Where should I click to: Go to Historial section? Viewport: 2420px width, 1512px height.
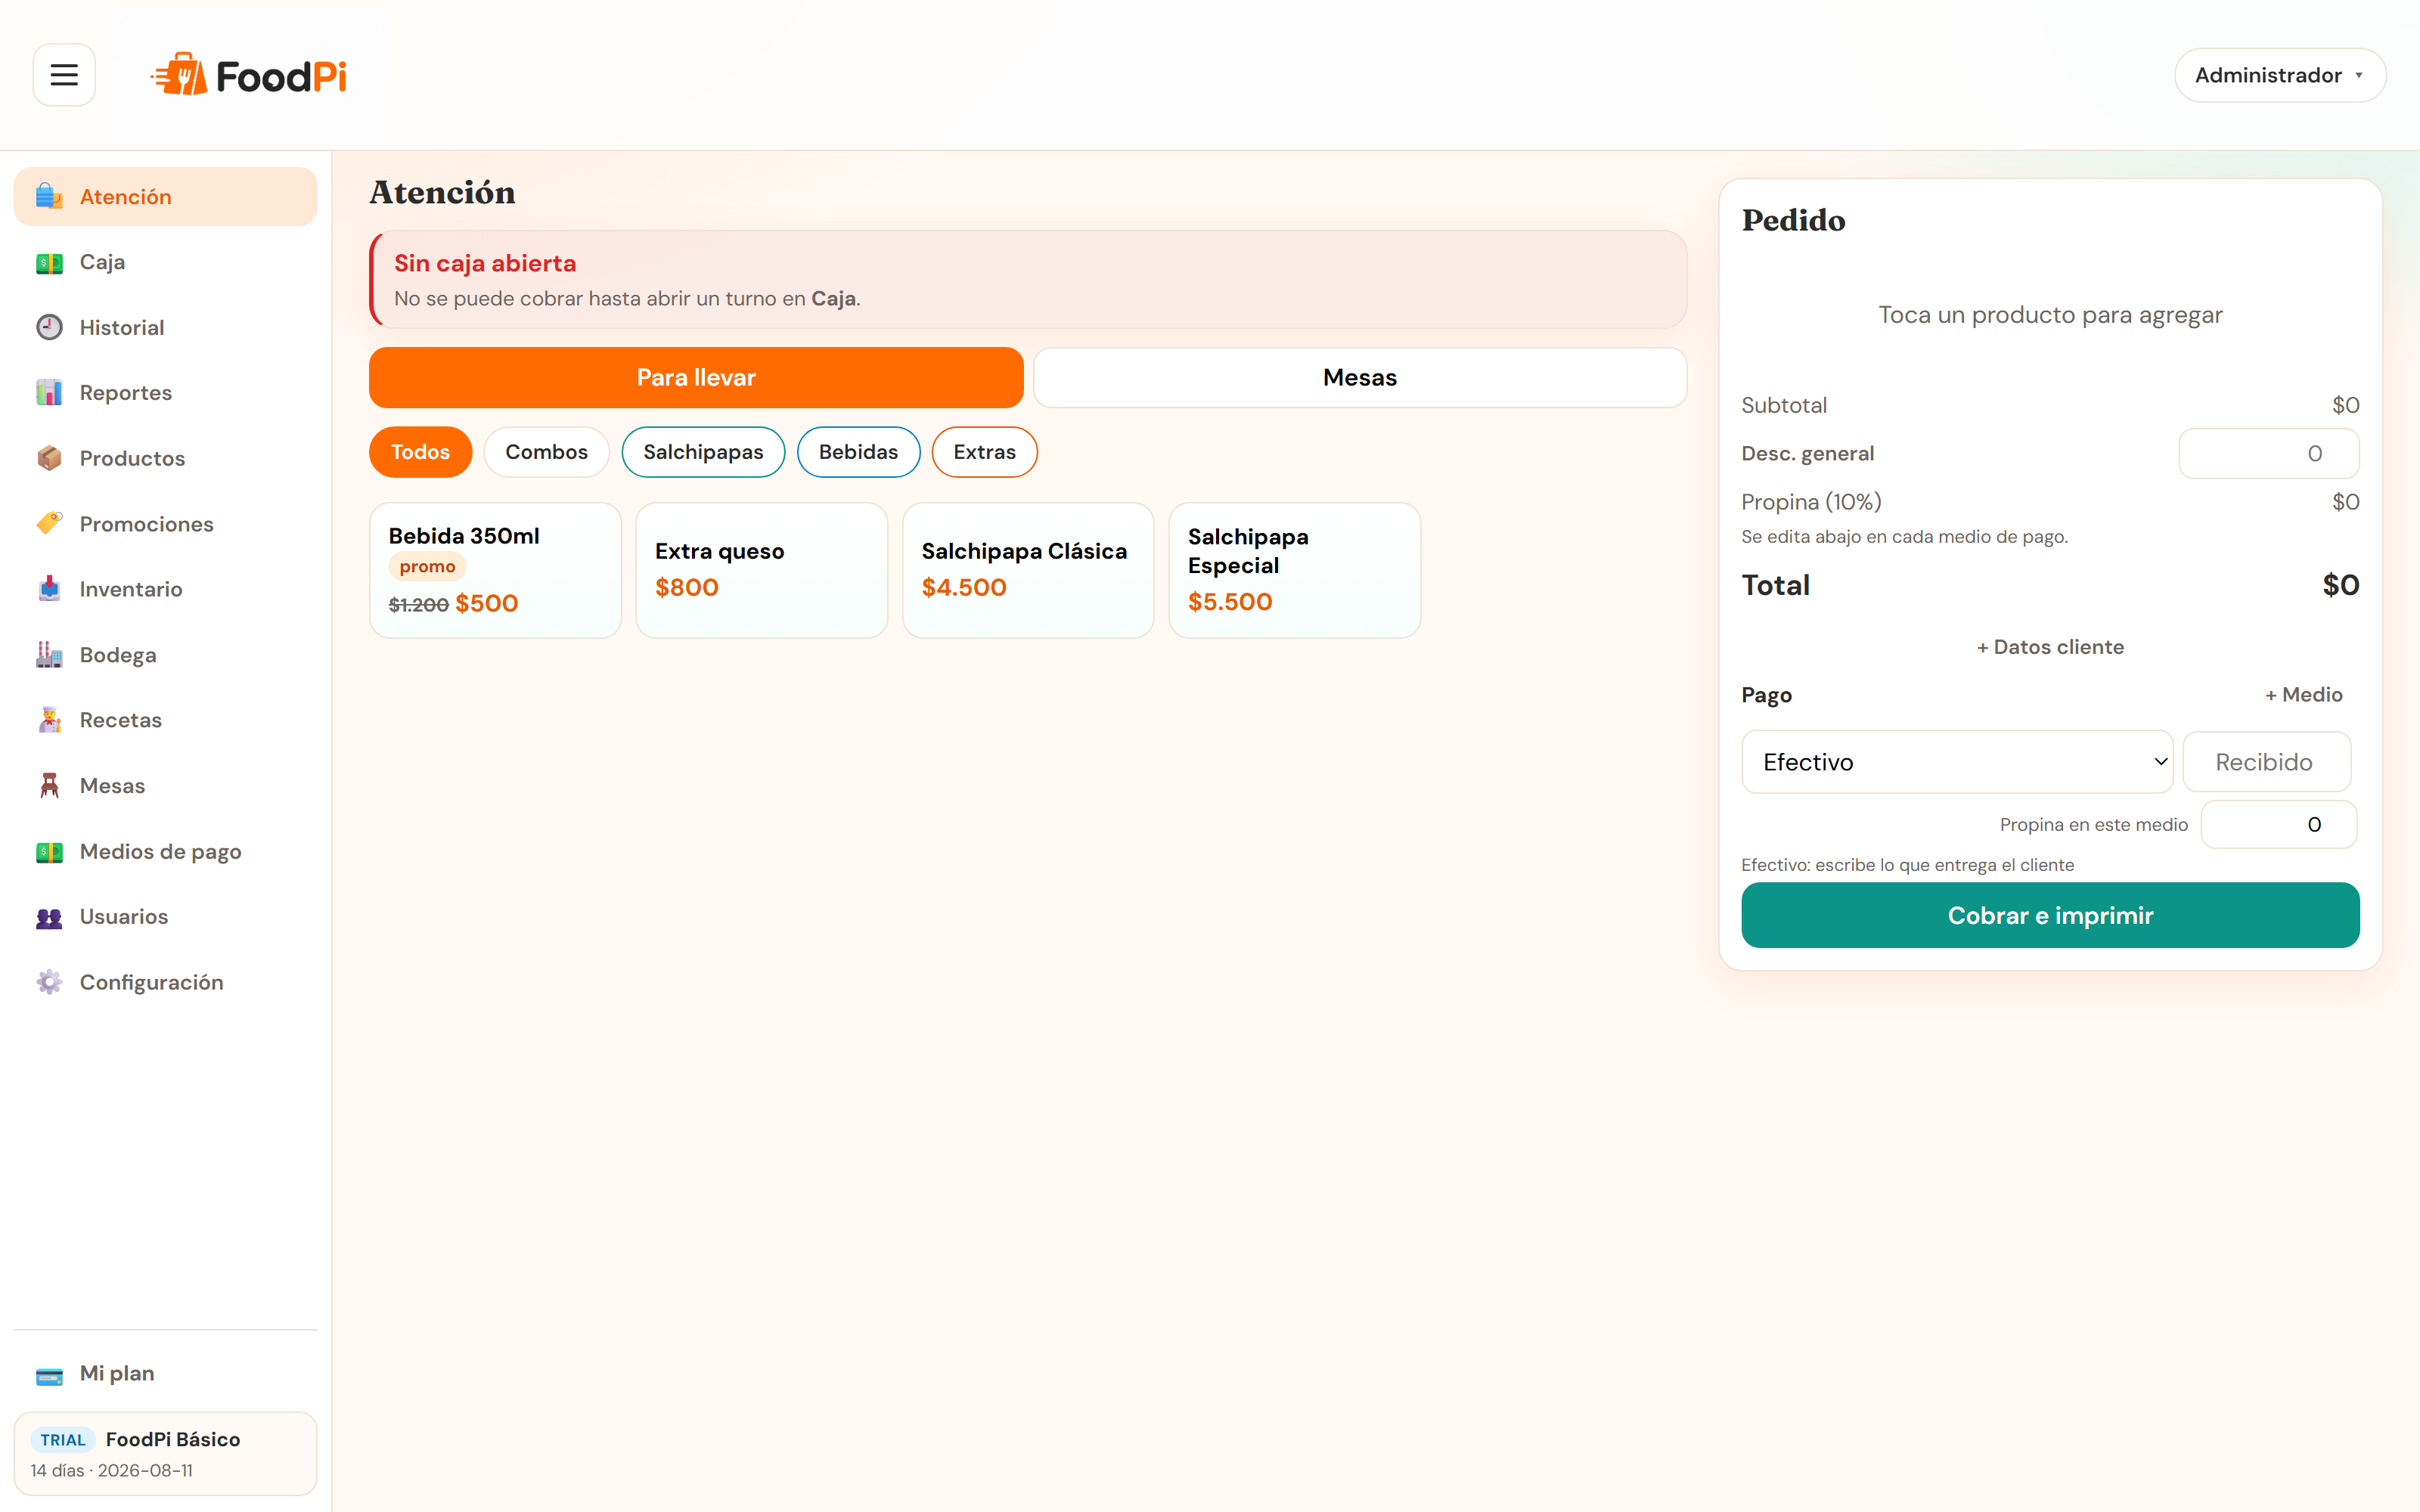coord(122,327)
